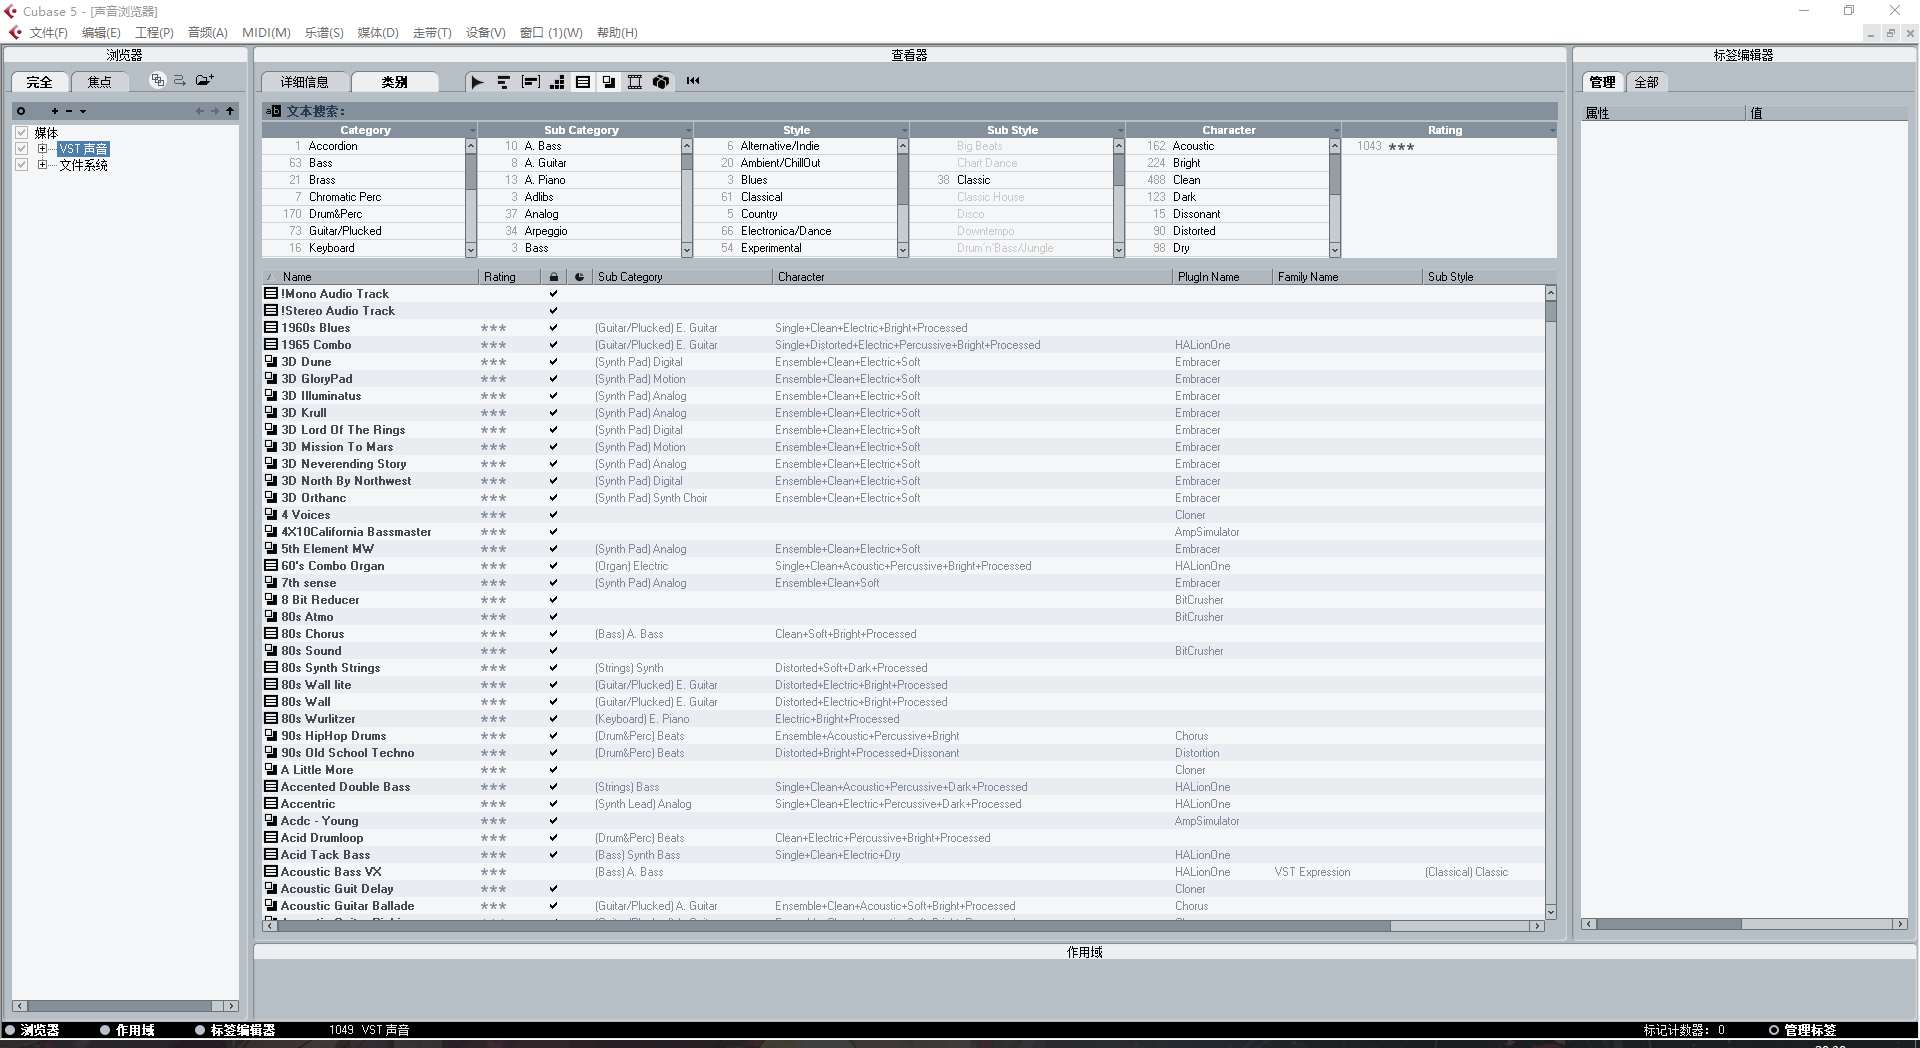This screenshot has width=1920, height=1048.
Task: Switch to the 全部 tab in tag editor
Action: point(1646,82)
